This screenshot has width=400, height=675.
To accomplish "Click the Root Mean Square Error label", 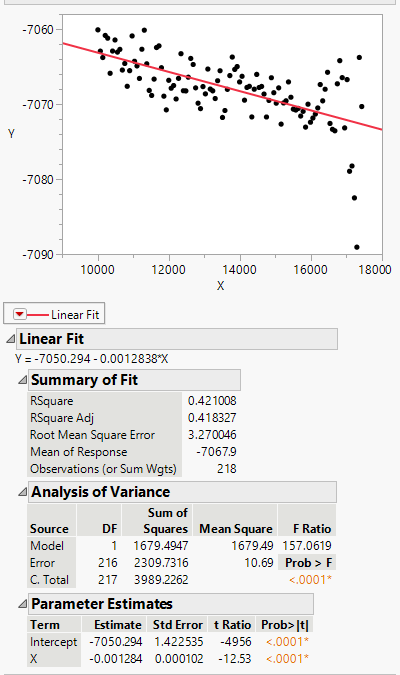I will tap(92, 435).
